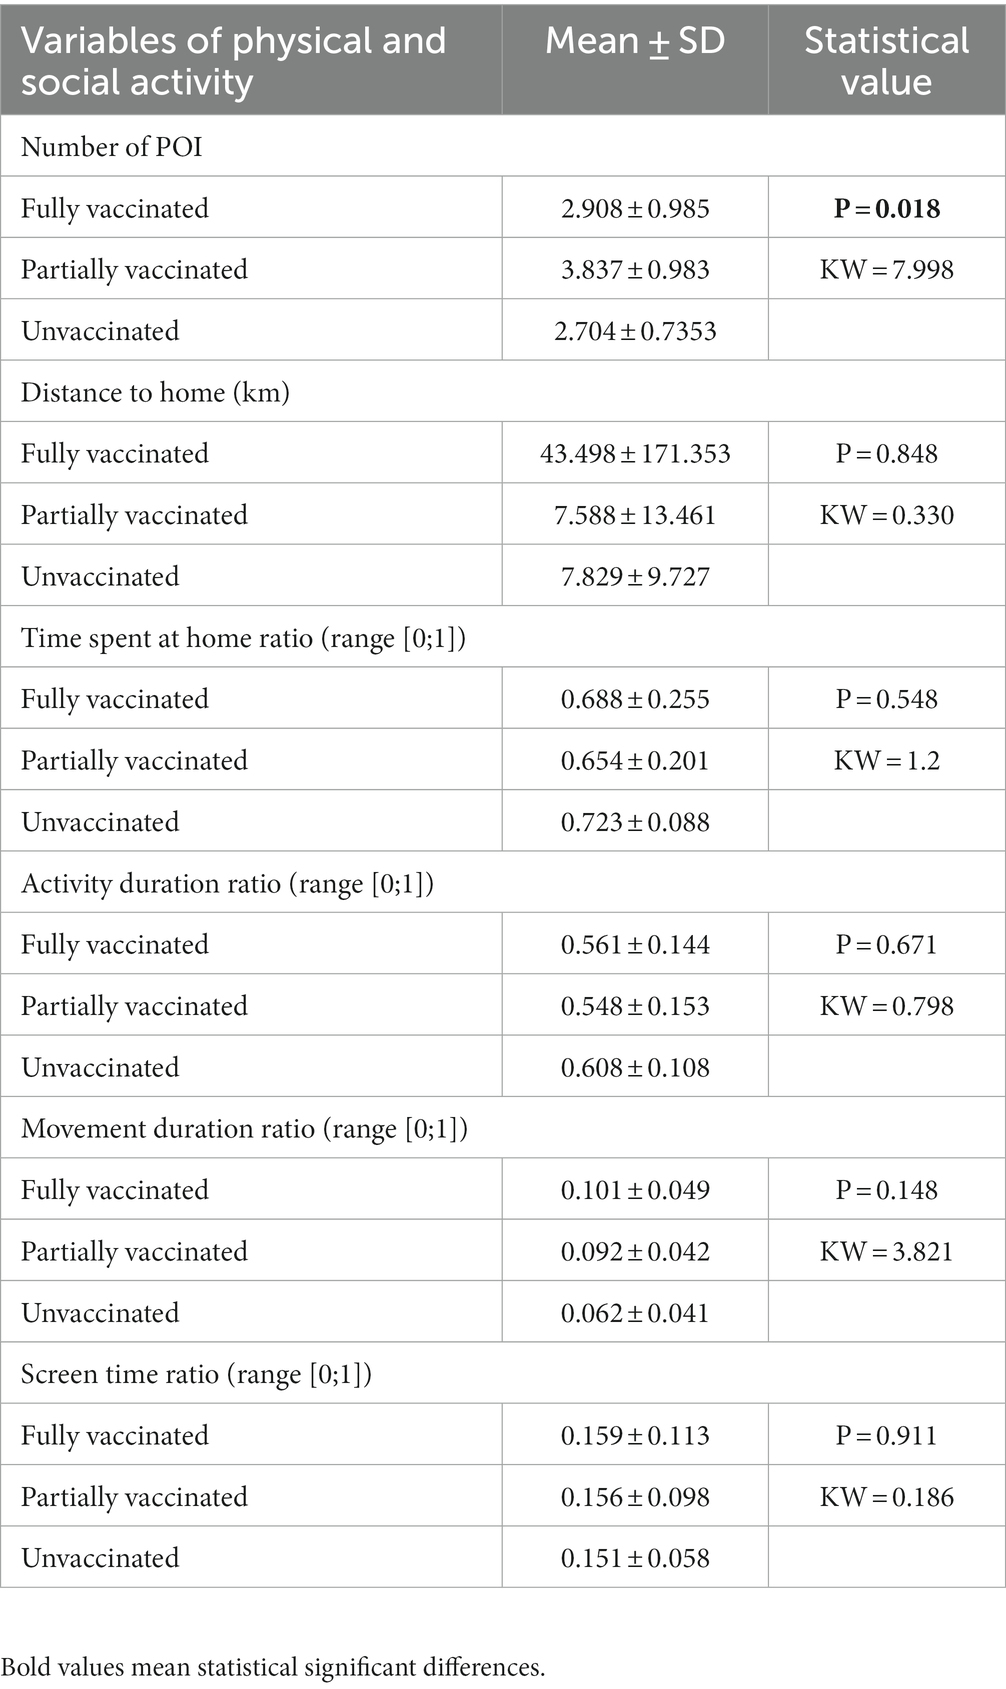Select the 2.704 ± 0.7353 cell
This screenshot has height=1689, width=1006.
tap(635, 331)
